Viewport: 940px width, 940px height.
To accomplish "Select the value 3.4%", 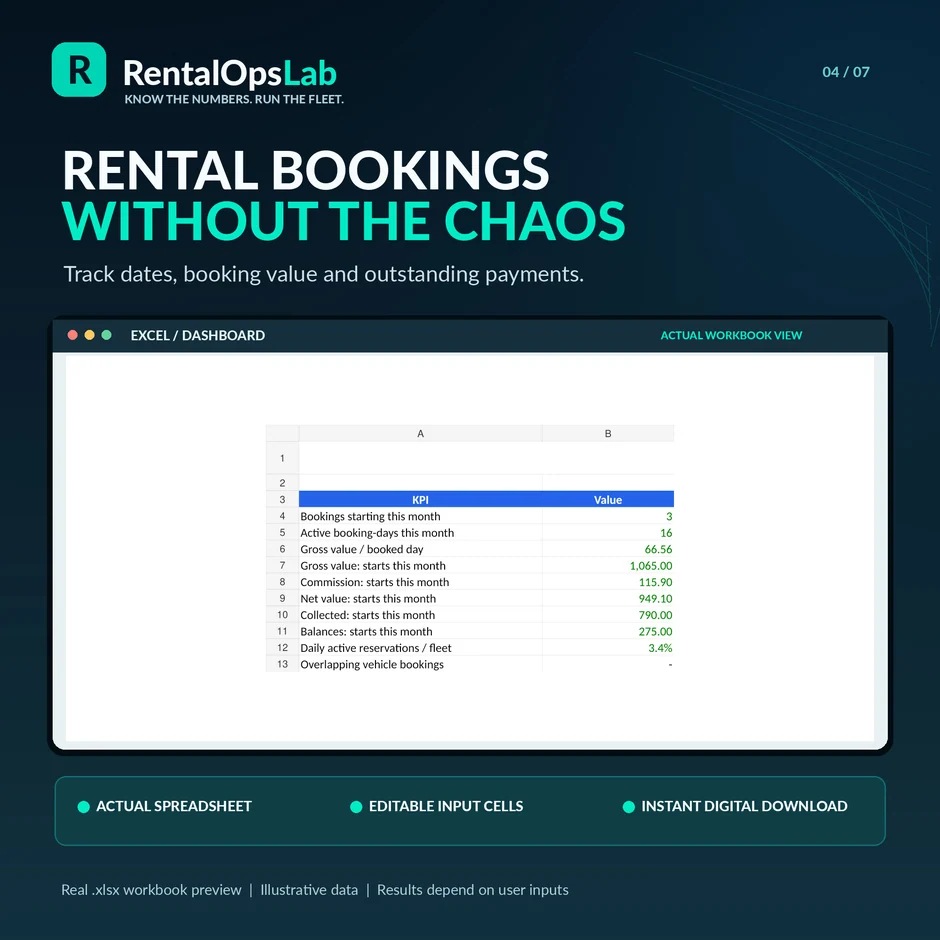I will pyautogui.click(x=608, y=648).
